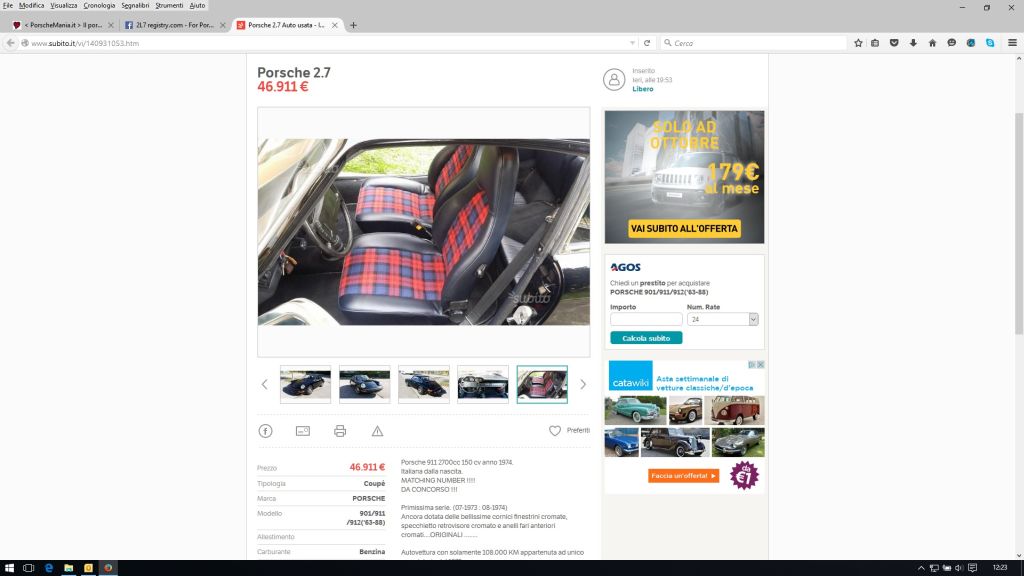The width and height of the screenshot is (1024, 576).
Task: Open the Modifica menu
Action: click(x=31, y=5)
